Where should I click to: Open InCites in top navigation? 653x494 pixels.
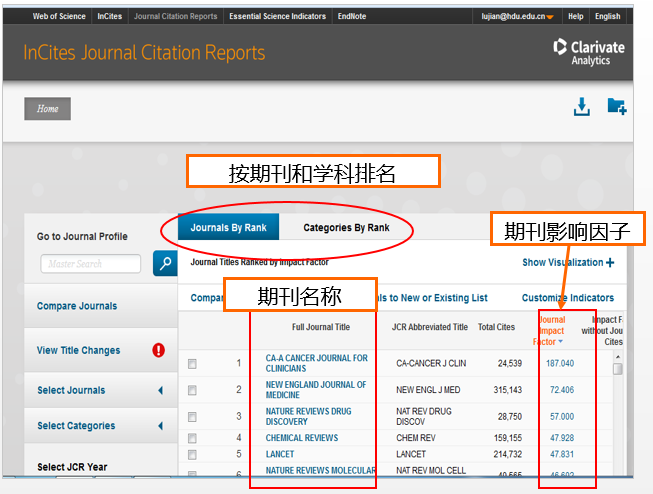[110, 16]
